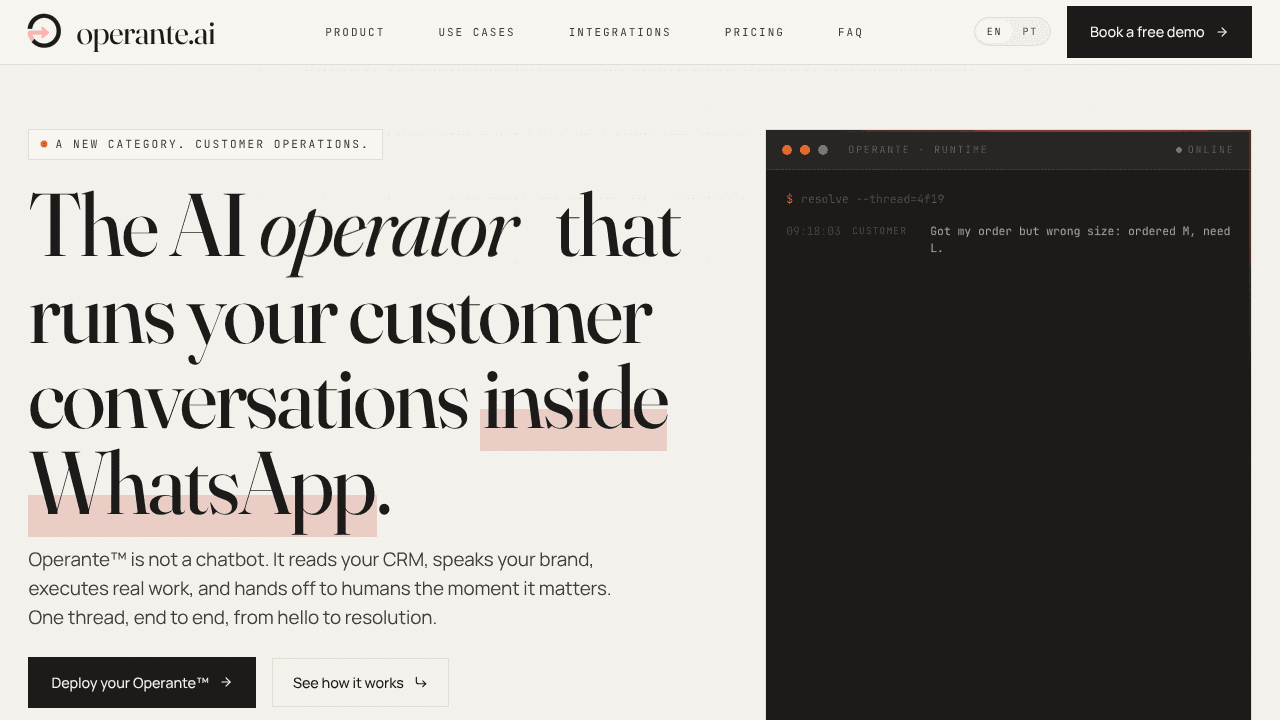Click See how it works button
Viewport: 1280px width, 720px height.
(360, 683)
